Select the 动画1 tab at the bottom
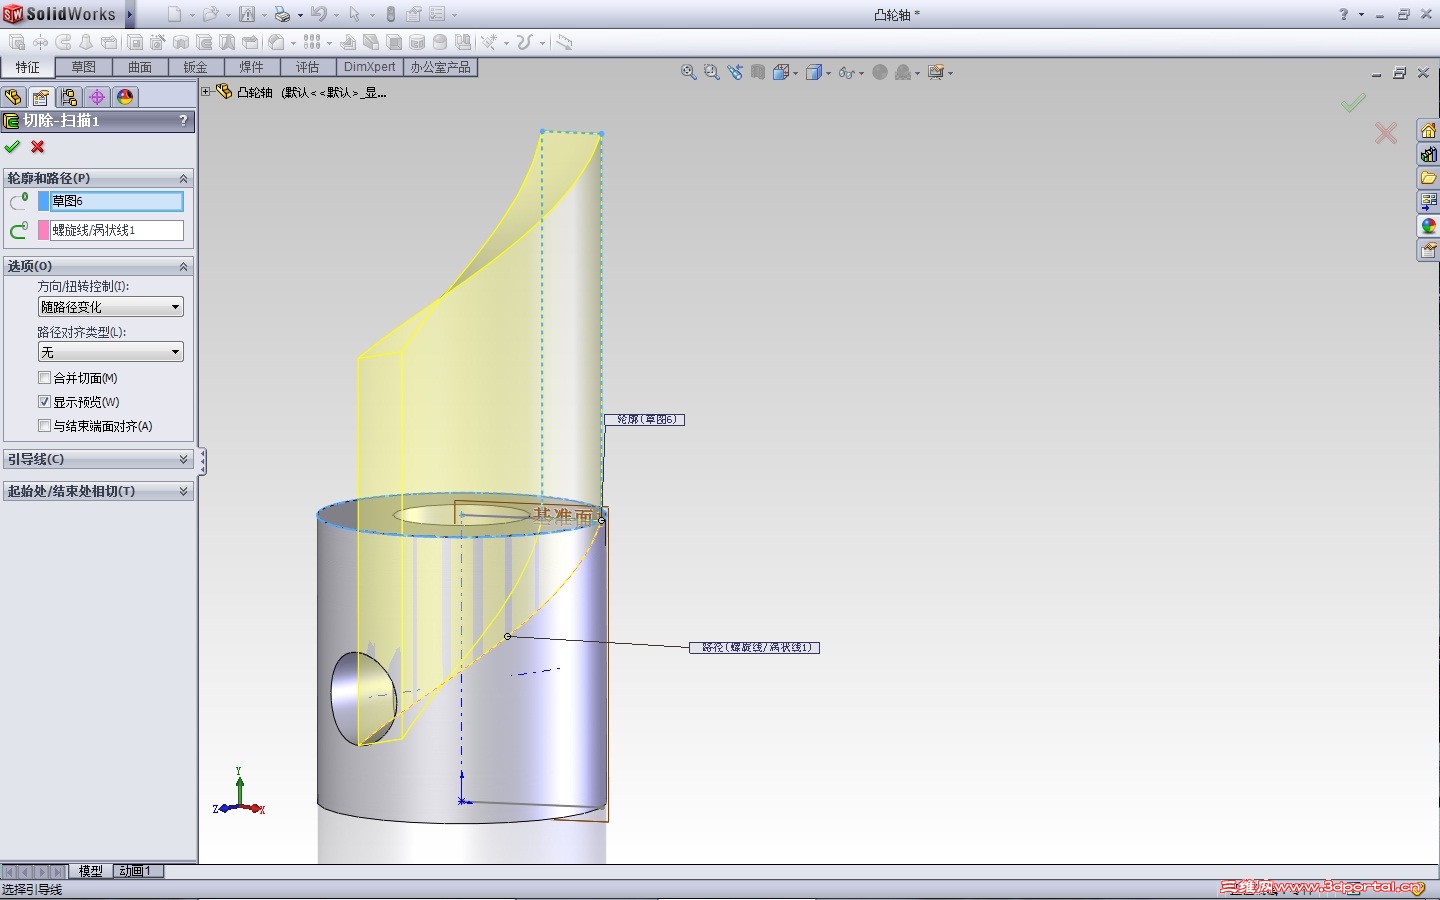 pyautogui.click(x=138, y=871)
